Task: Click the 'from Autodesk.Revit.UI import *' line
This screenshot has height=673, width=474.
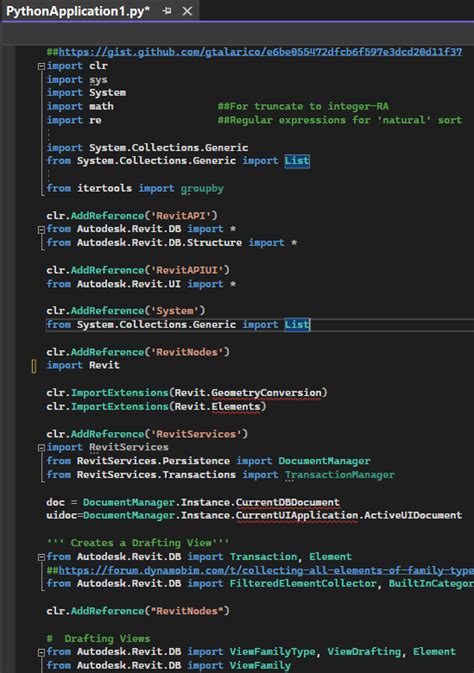Action: (x=141, y=284)
